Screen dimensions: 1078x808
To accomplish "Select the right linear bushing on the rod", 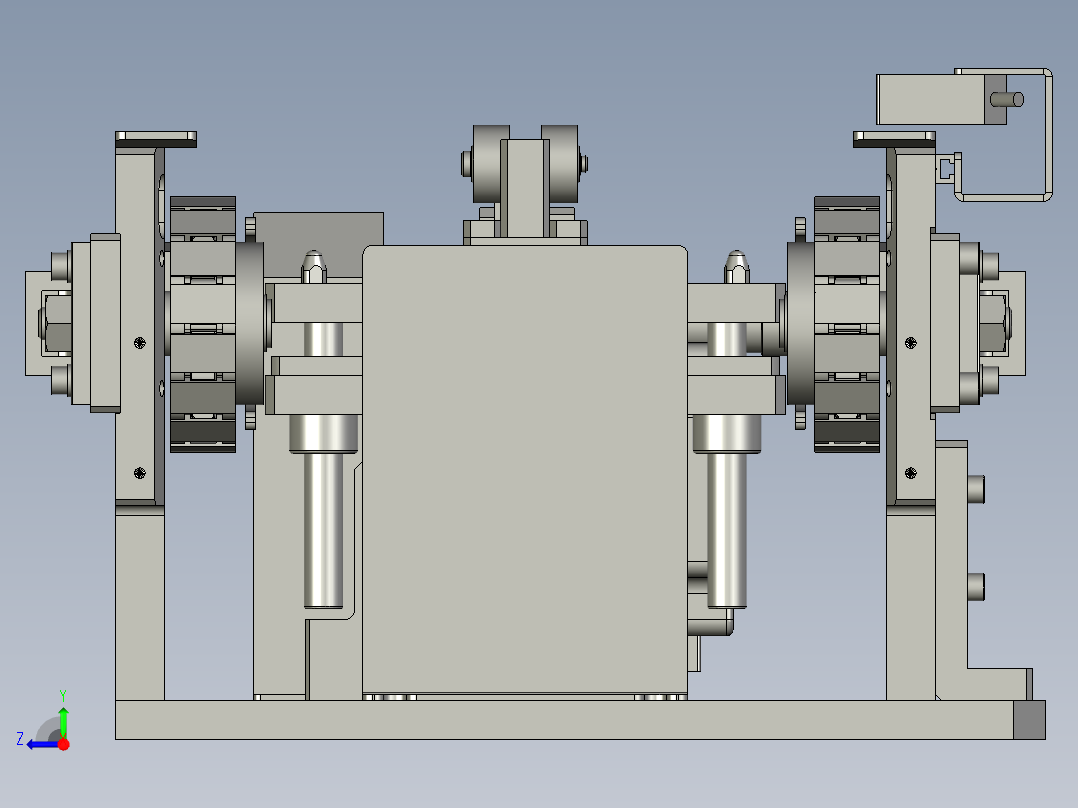I will (727, 433).
